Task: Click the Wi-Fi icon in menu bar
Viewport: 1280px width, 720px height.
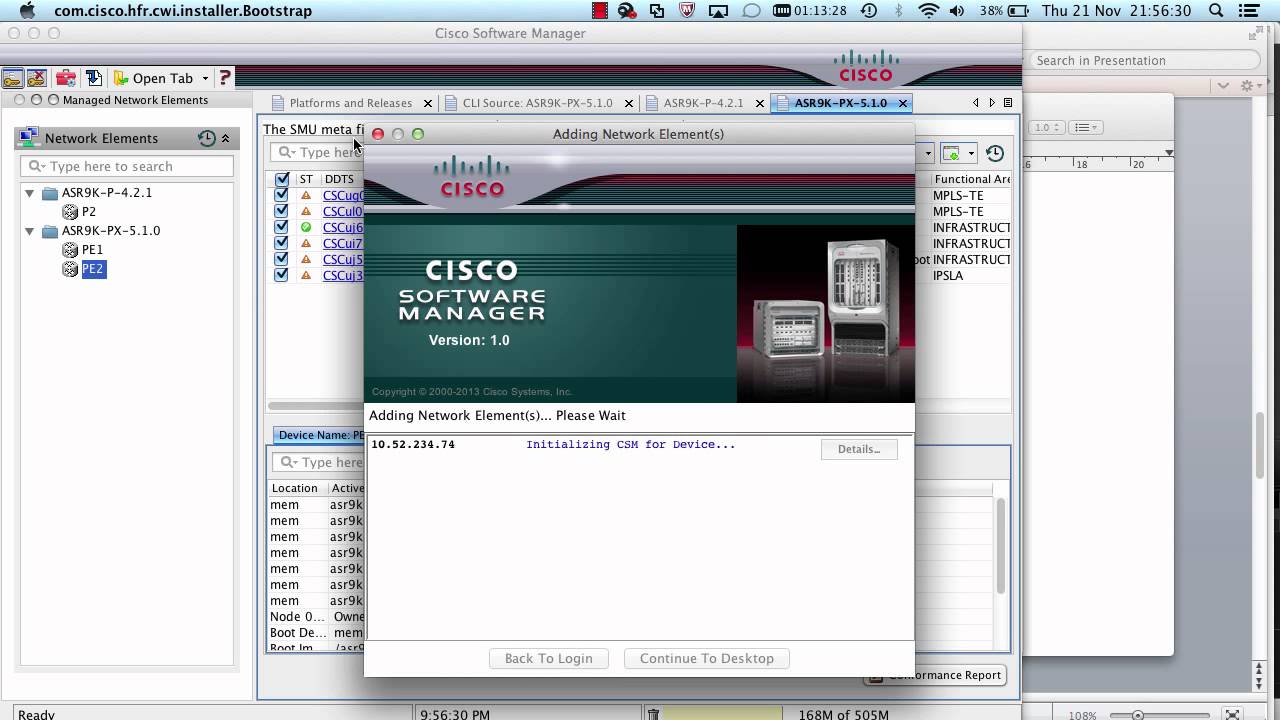Action: pos(929,11)
